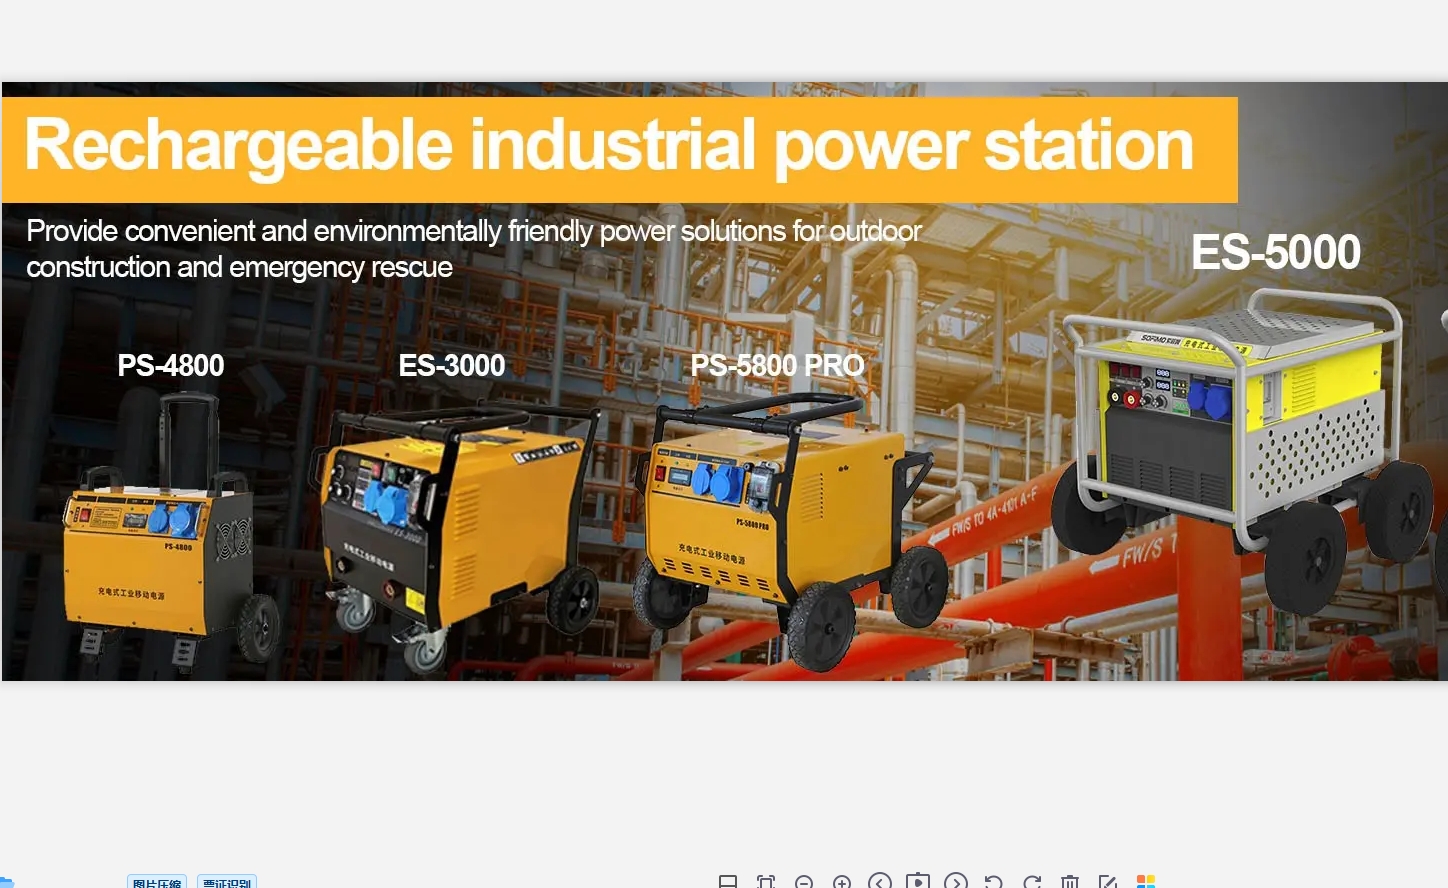
Task: Zoom in using the plus magnifier icon
Action: click(x=842, y=882)
